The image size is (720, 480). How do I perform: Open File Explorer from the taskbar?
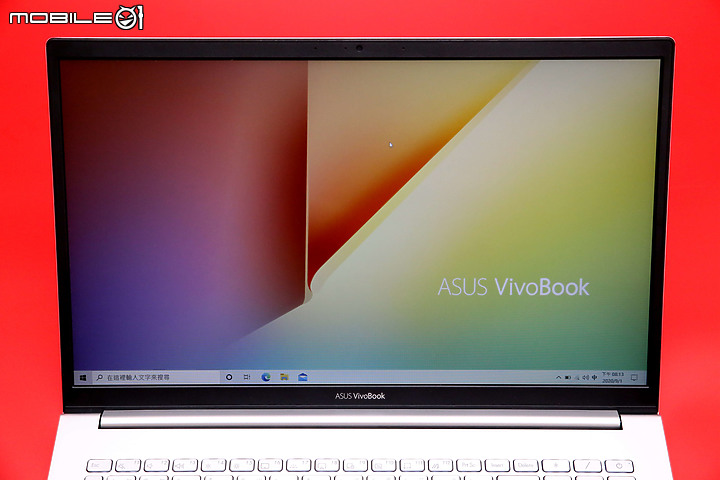point(284,377)
